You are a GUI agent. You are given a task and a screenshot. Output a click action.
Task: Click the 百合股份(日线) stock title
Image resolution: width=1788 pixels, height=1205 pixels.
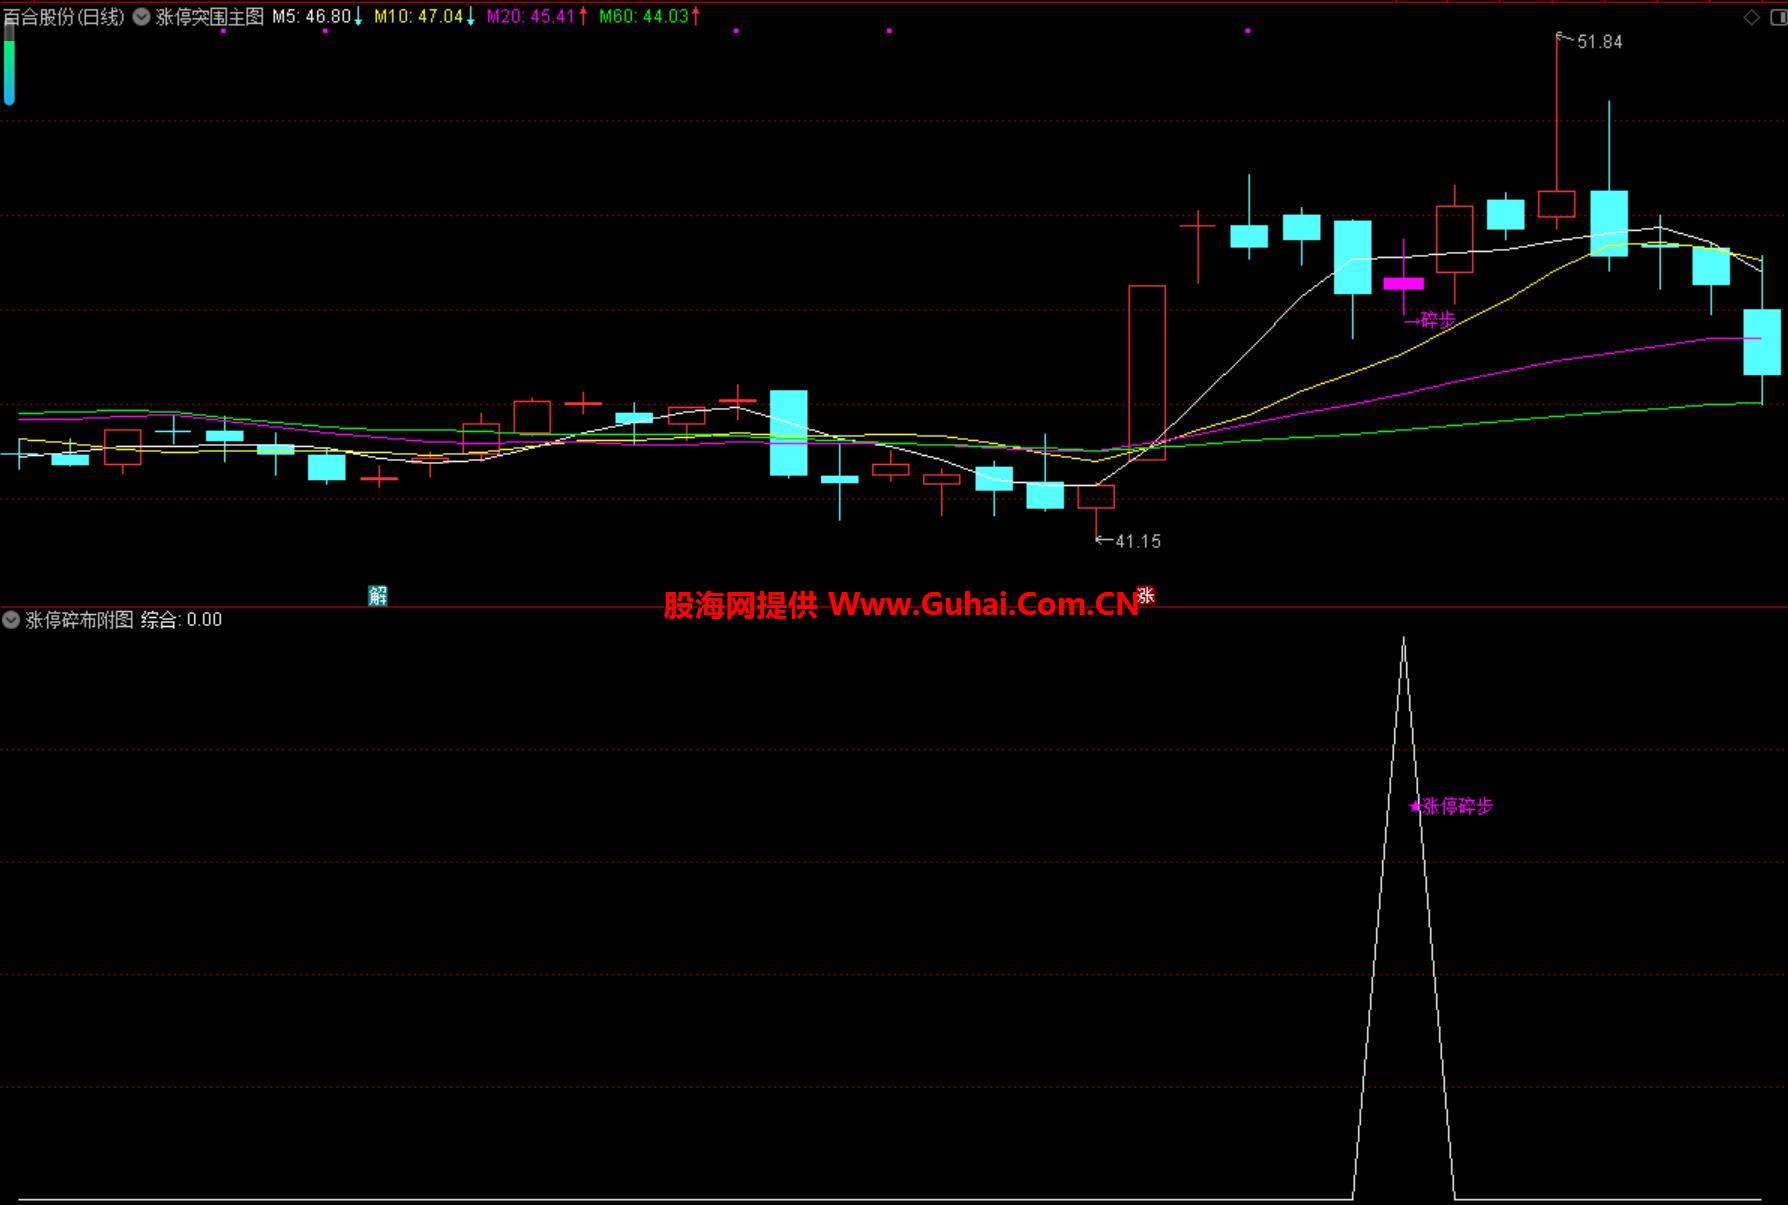tap(64, 17)
